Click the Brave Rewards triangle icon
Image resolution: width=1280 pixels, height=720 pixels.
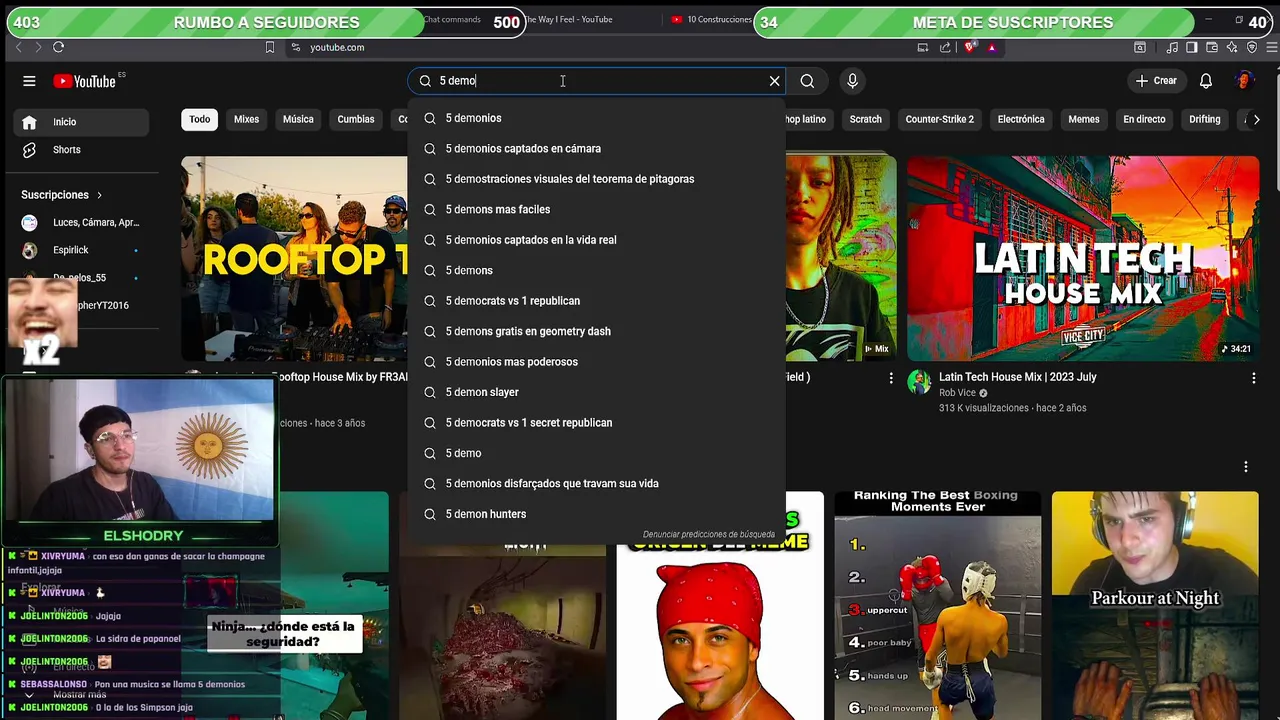coord(991,47)
